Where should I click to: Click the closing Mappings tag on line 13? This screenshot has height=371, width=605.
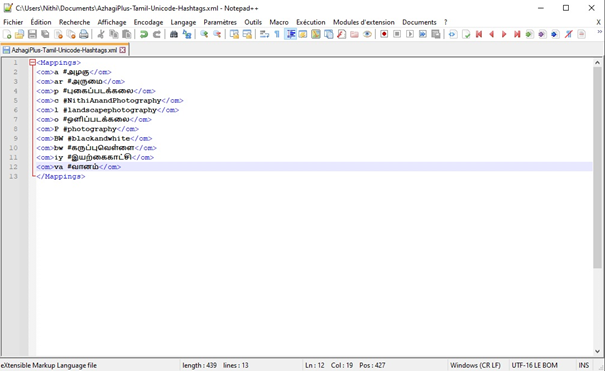coord(61,177)
